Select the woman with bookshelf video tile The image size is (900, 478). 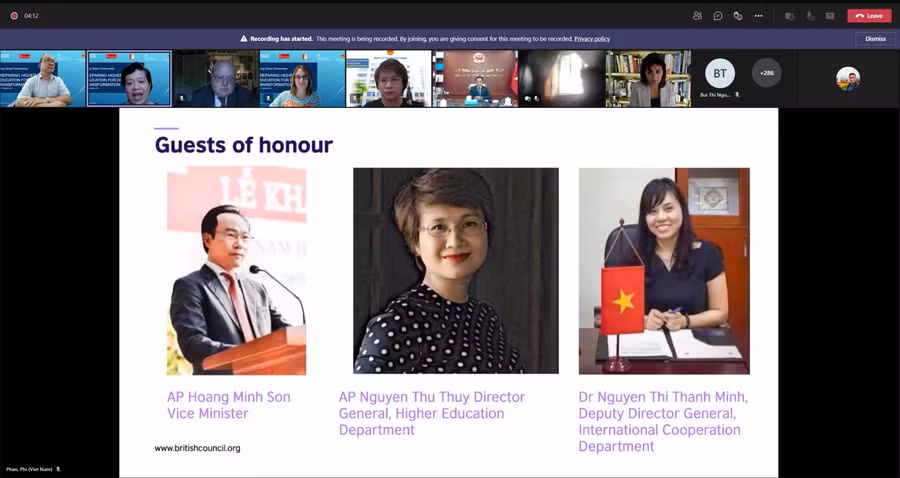click(648, 79)
